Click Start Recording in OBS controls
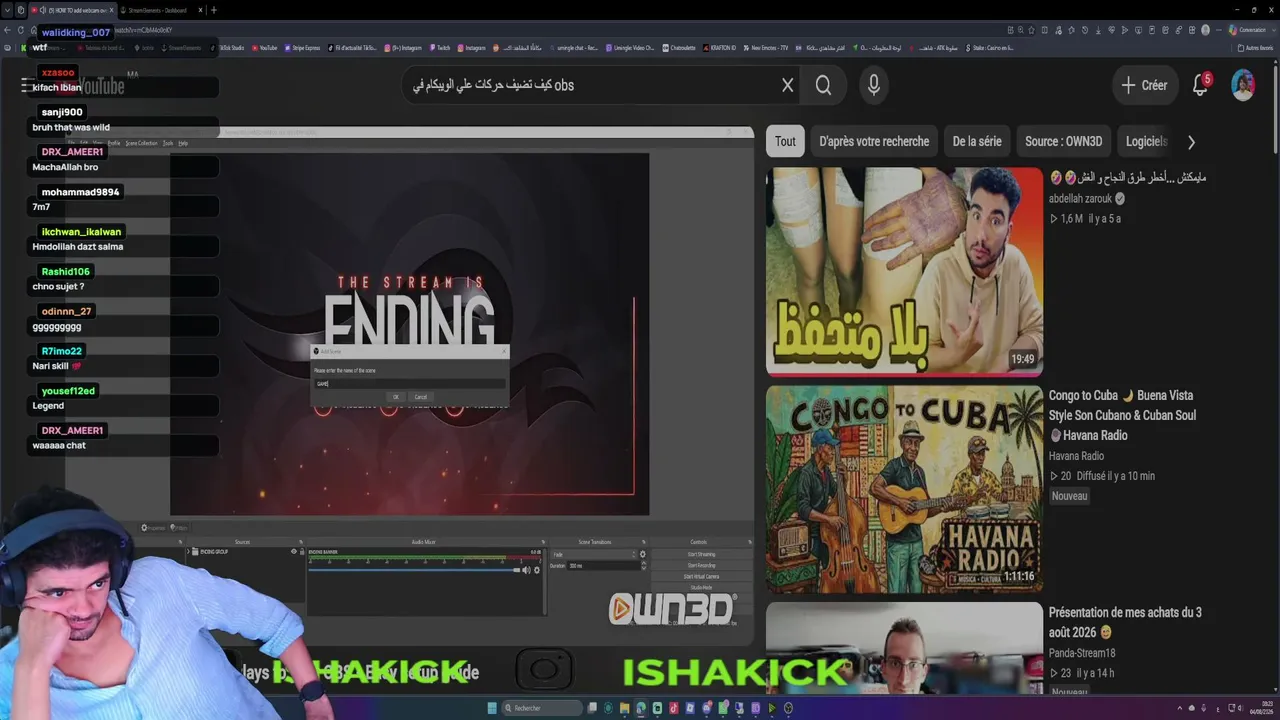This screenshot has height=720, width=1280. (700, 565)
